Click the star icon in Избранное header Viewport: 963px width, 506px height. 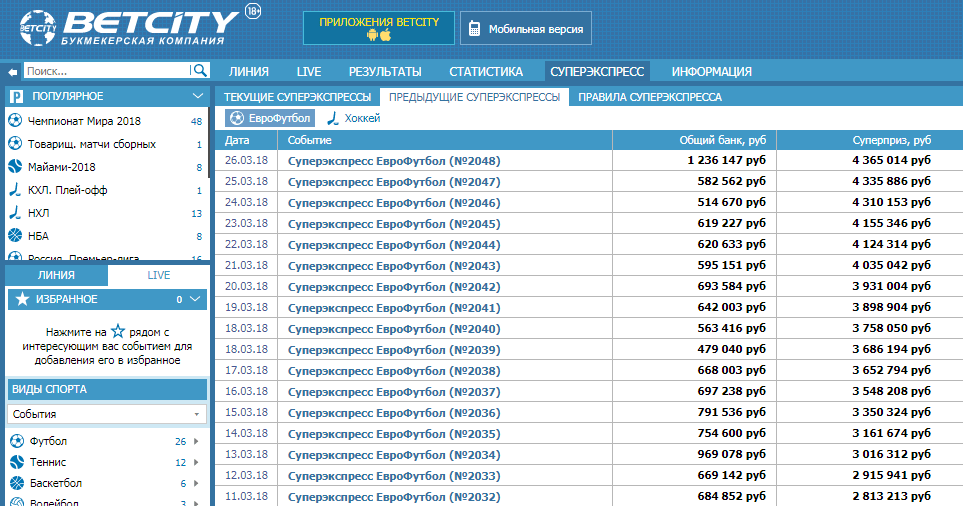point(22,299)
